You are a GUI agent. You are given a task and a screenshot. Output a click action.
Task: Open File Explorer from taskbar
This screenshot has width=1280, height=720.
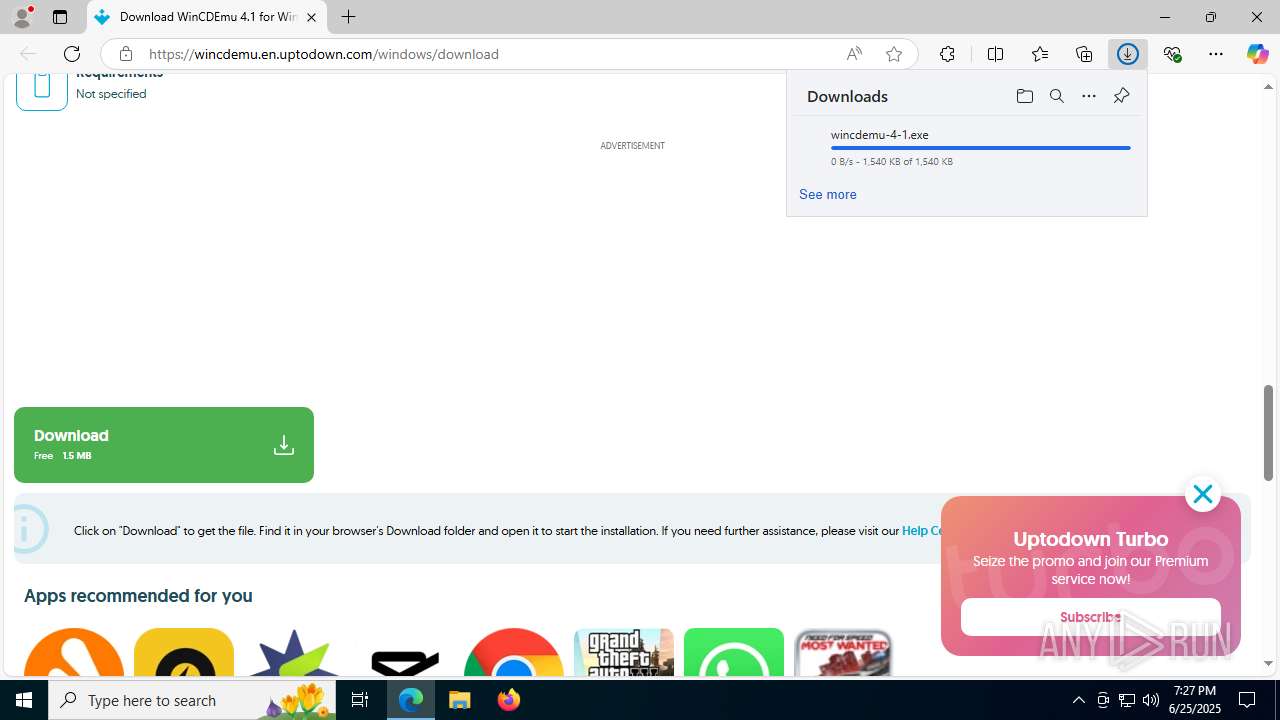[460, 700]
